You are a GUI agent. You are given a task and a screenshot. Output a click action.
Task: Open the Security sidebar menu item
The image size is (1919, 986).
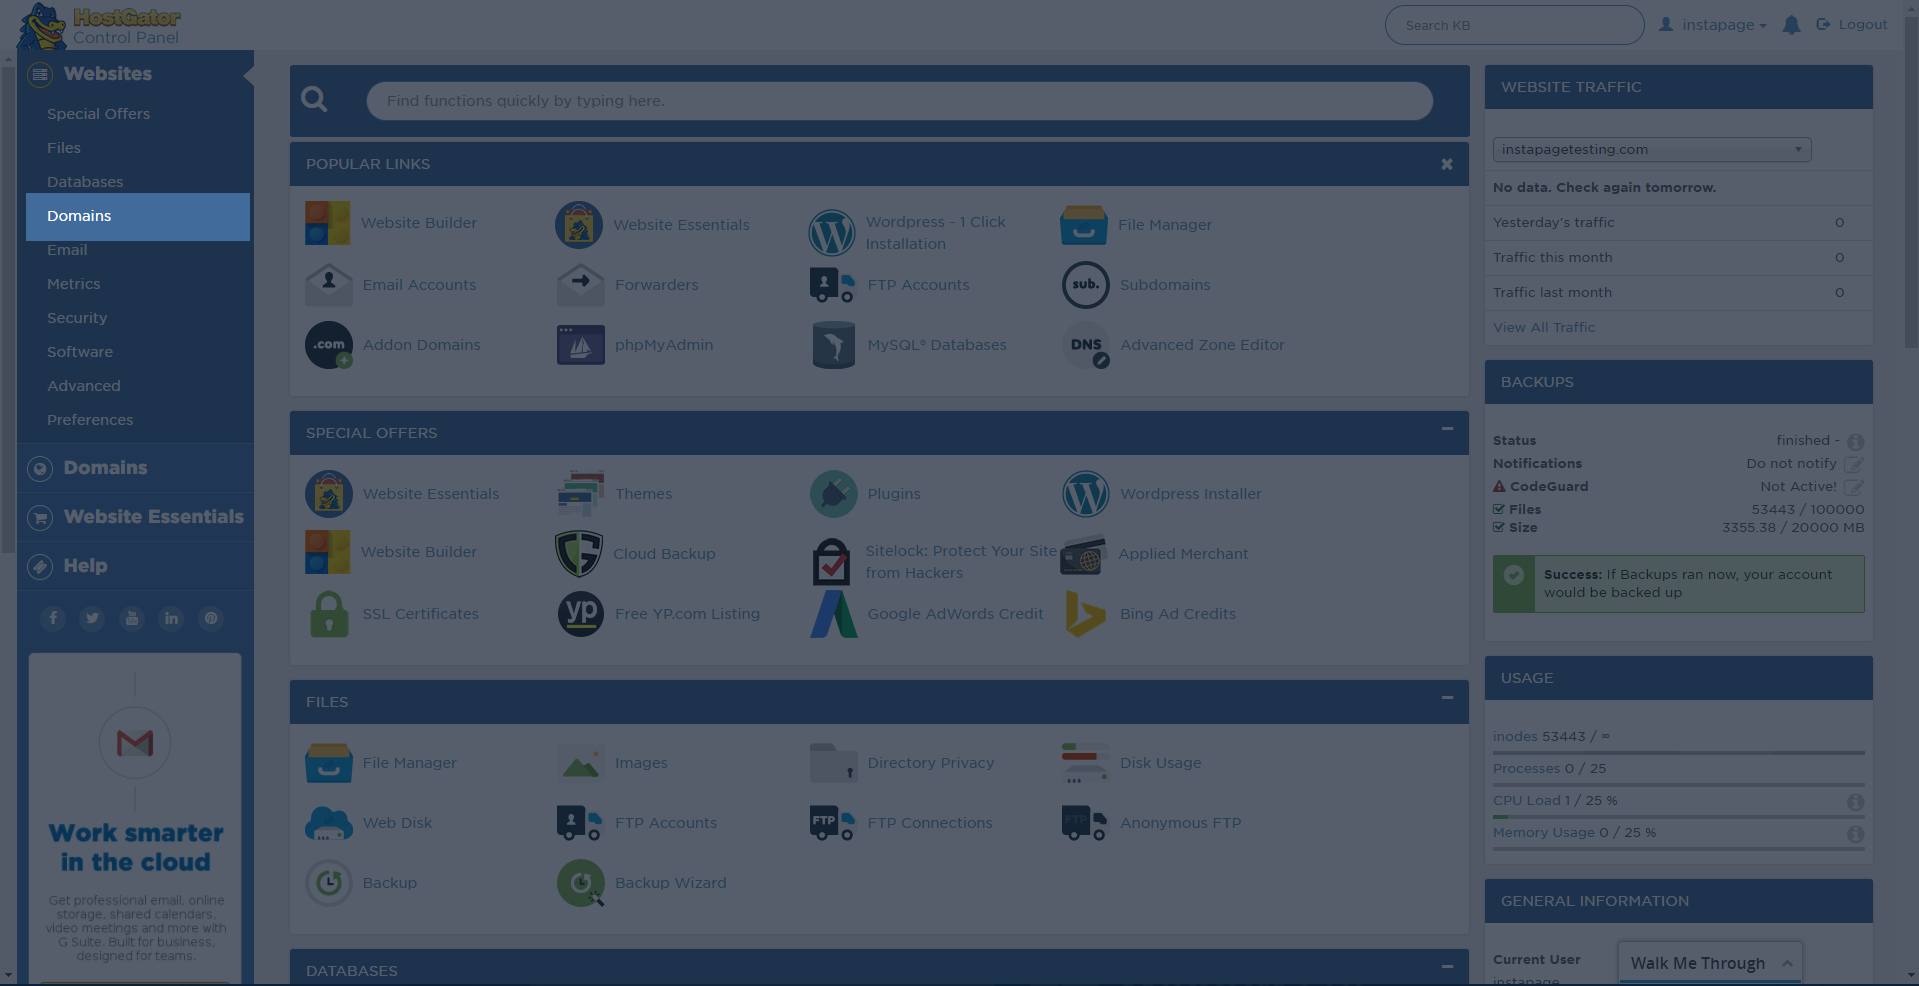[x=77, y=317]
